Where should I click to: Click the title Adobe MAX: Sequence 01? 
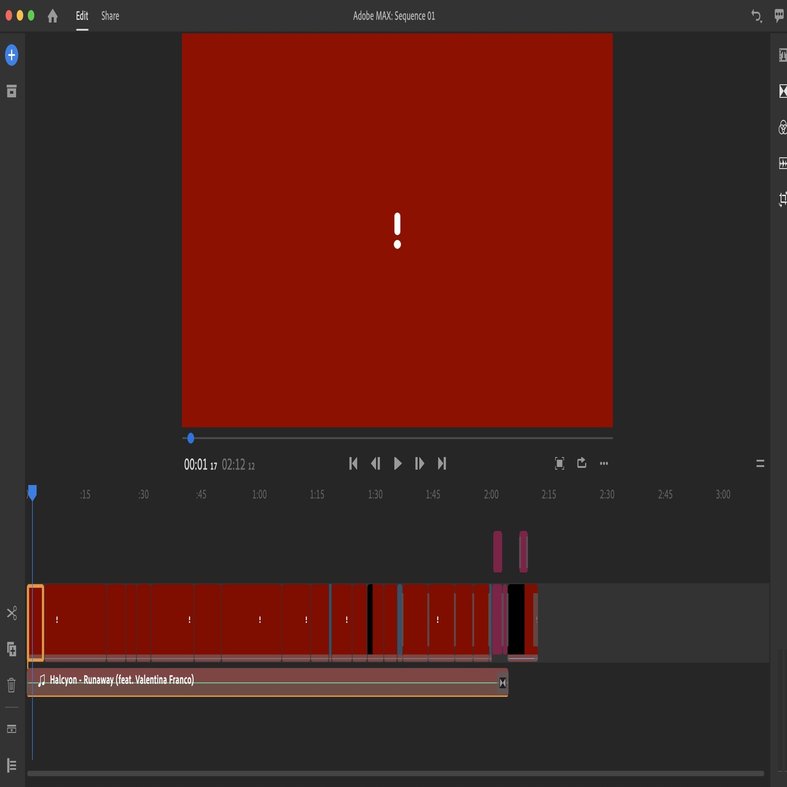click(x=394, y=16)
